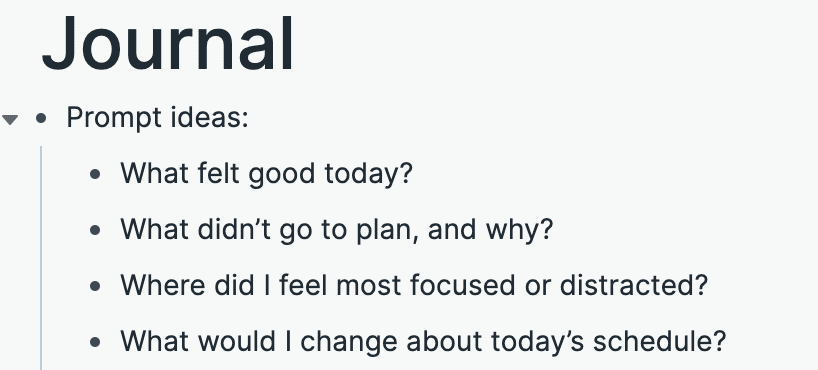This screenshot has height=370, width=818.
Task: Click the What would I change about today's schedule line
Action: [x=423, y=342]
